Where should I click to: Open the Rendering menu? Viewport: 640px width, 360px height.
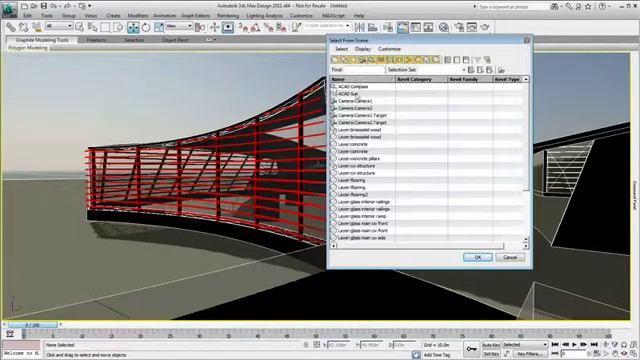pyautogui.click(x=228, y=16)
